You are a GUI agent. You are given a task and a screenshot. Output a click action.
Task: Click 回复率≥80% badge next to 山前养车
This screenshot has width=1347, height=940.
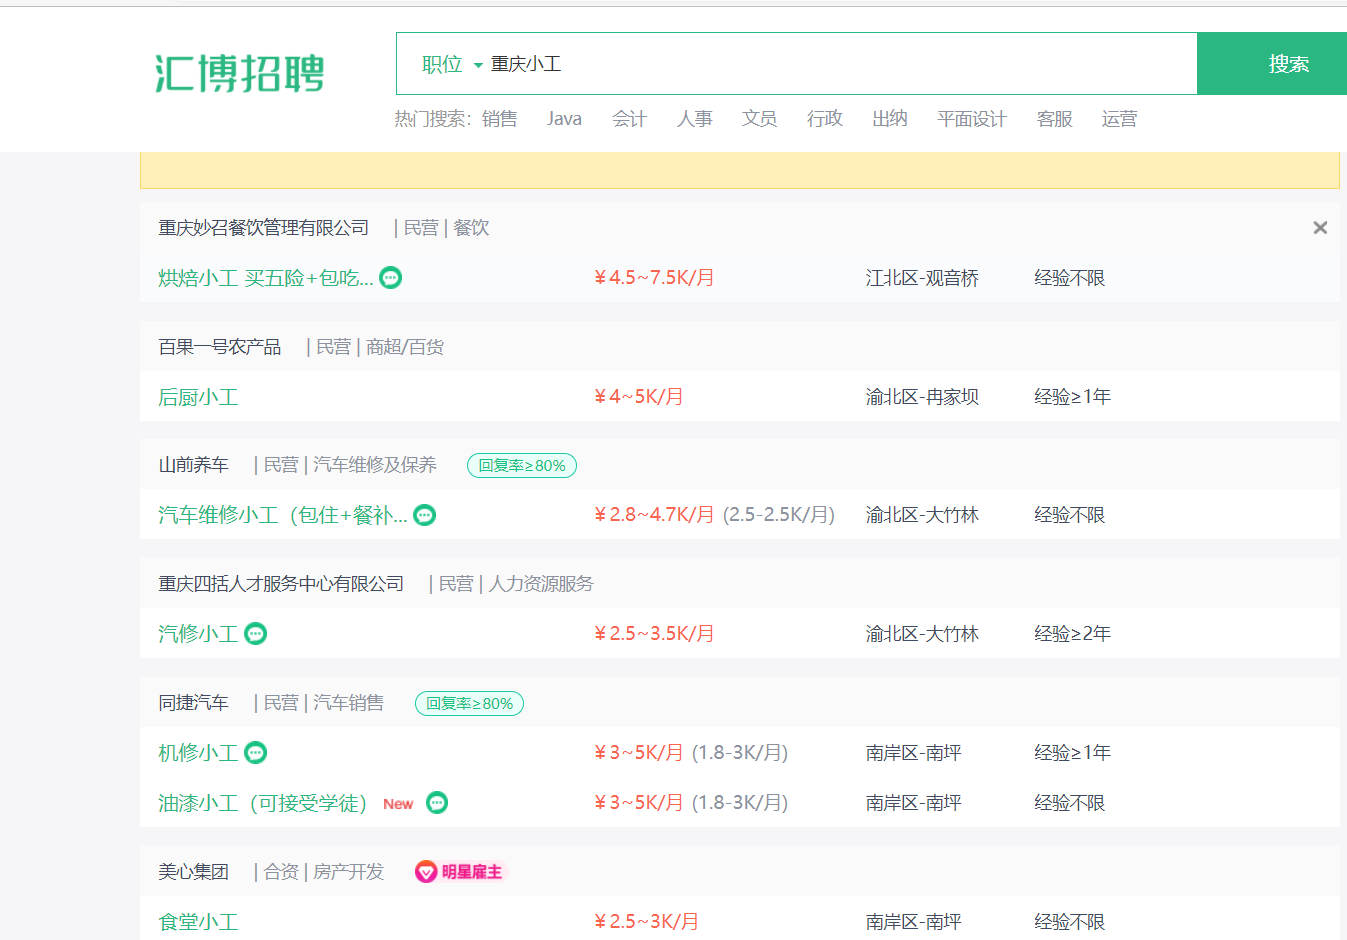(x=522, y=466)
